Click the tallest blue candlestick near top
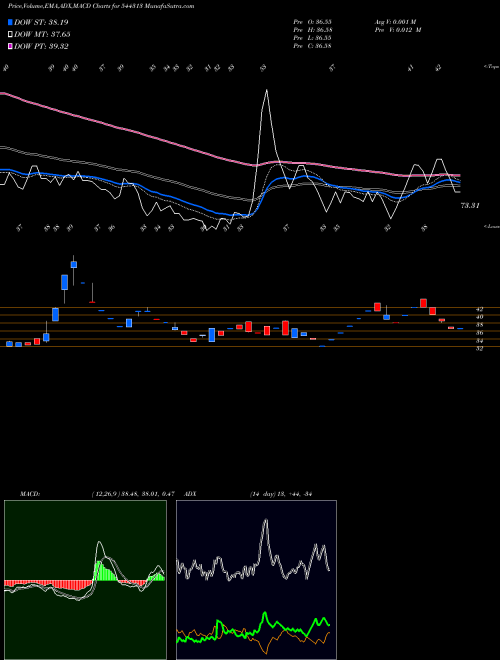500x660 pixels. 64,282
